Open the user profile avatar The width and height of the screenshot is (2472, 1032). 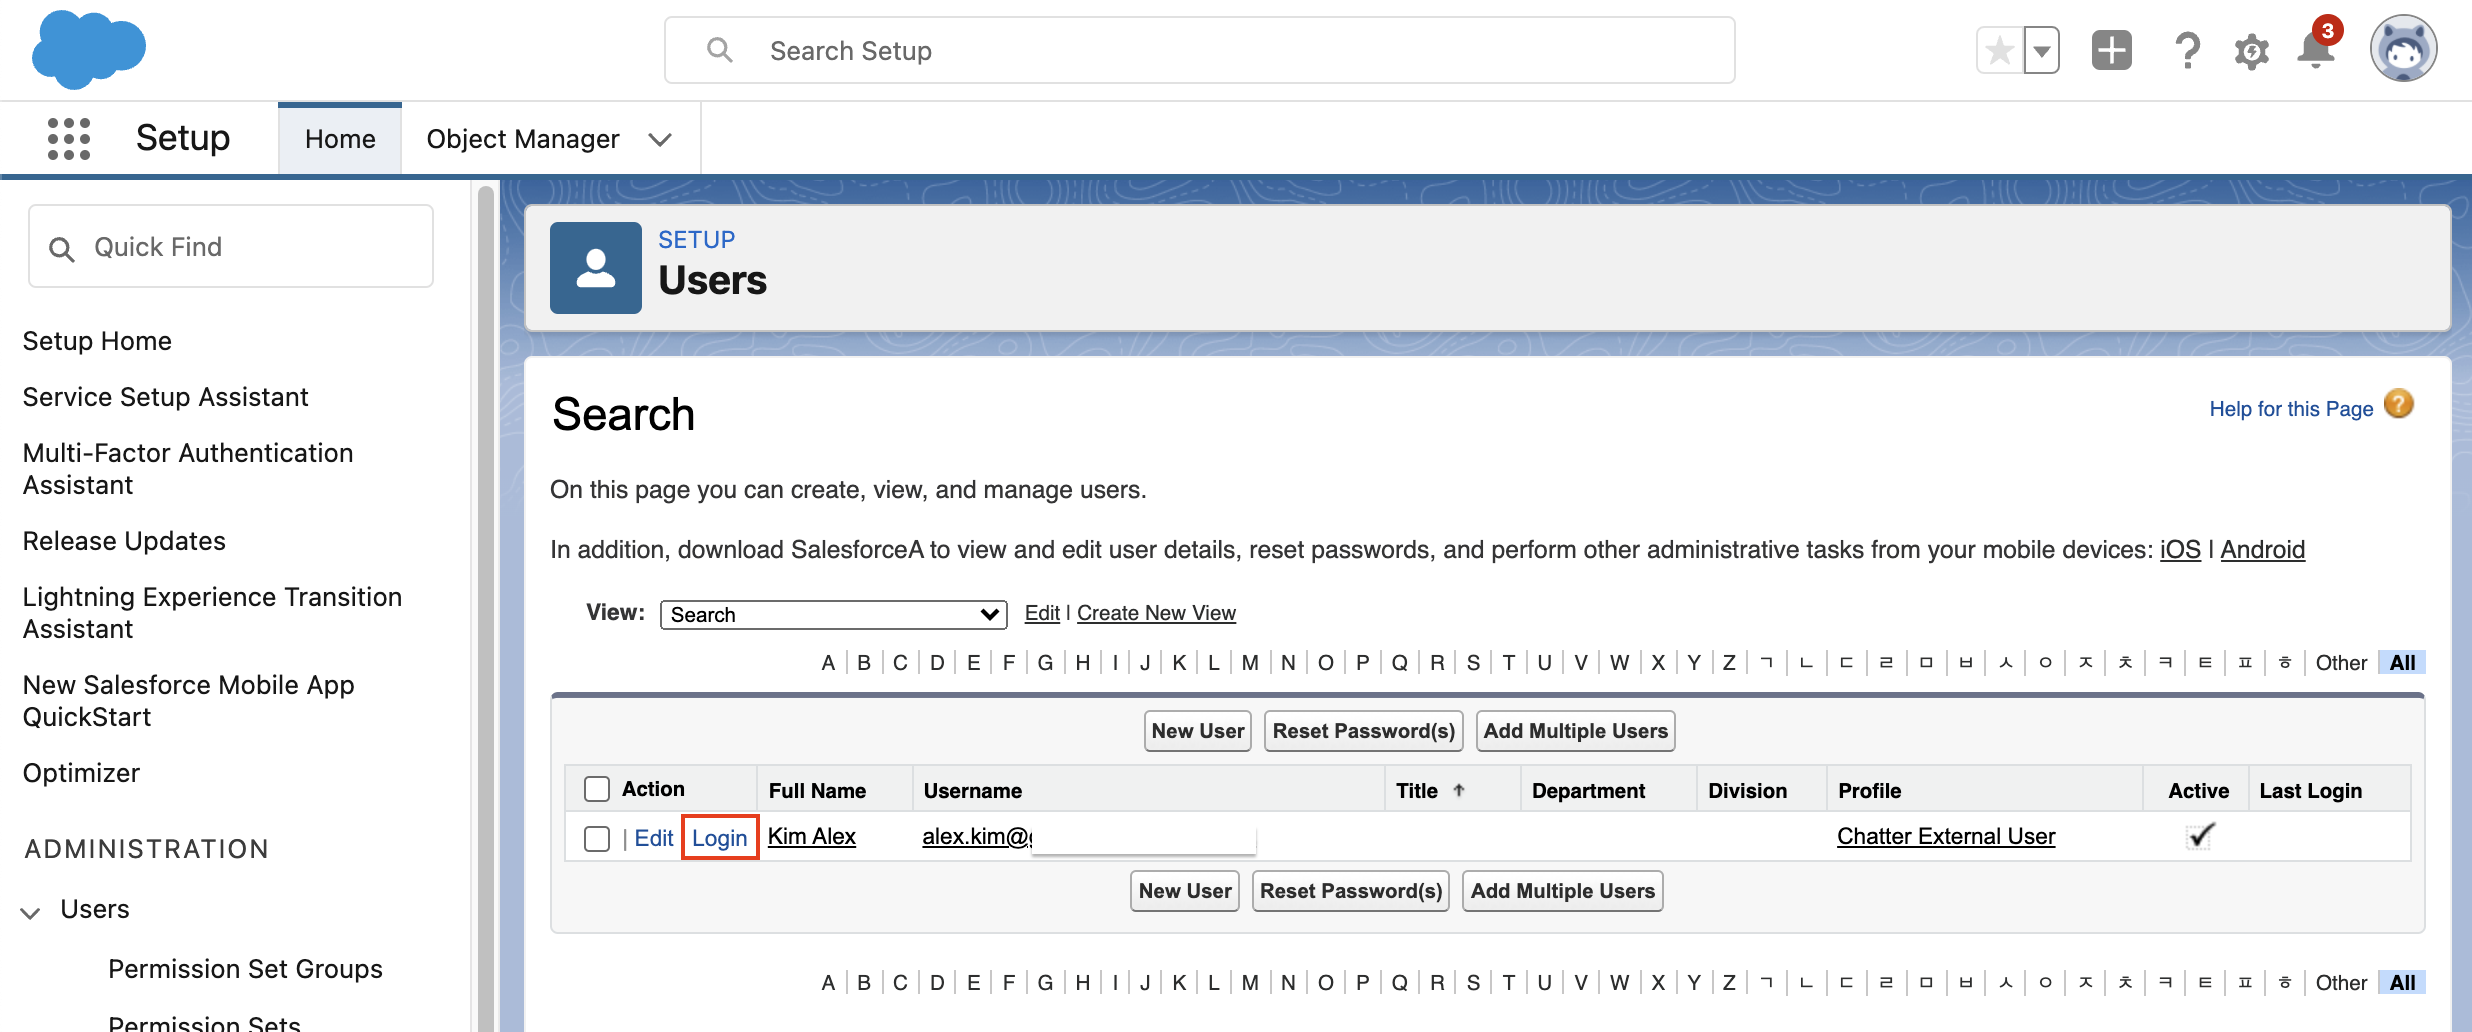click(x=2403, y=49)
